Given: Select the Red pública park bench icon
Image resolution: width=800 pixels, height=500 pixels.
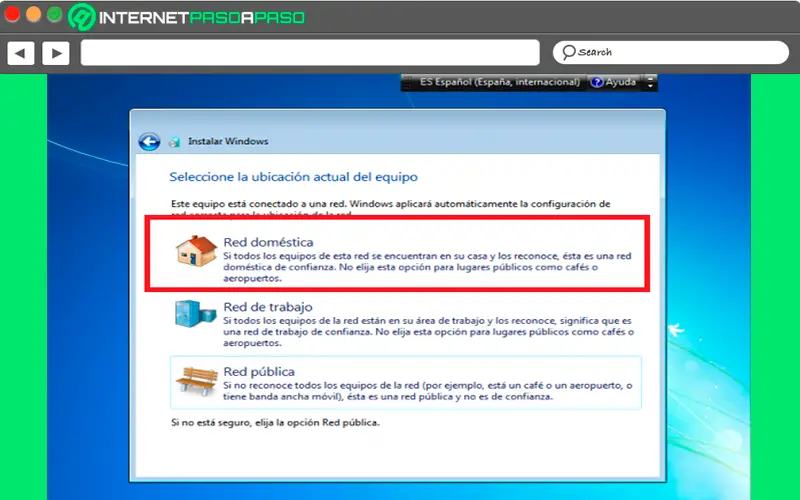Looking at the screenshot, I should tap(196, 381).
